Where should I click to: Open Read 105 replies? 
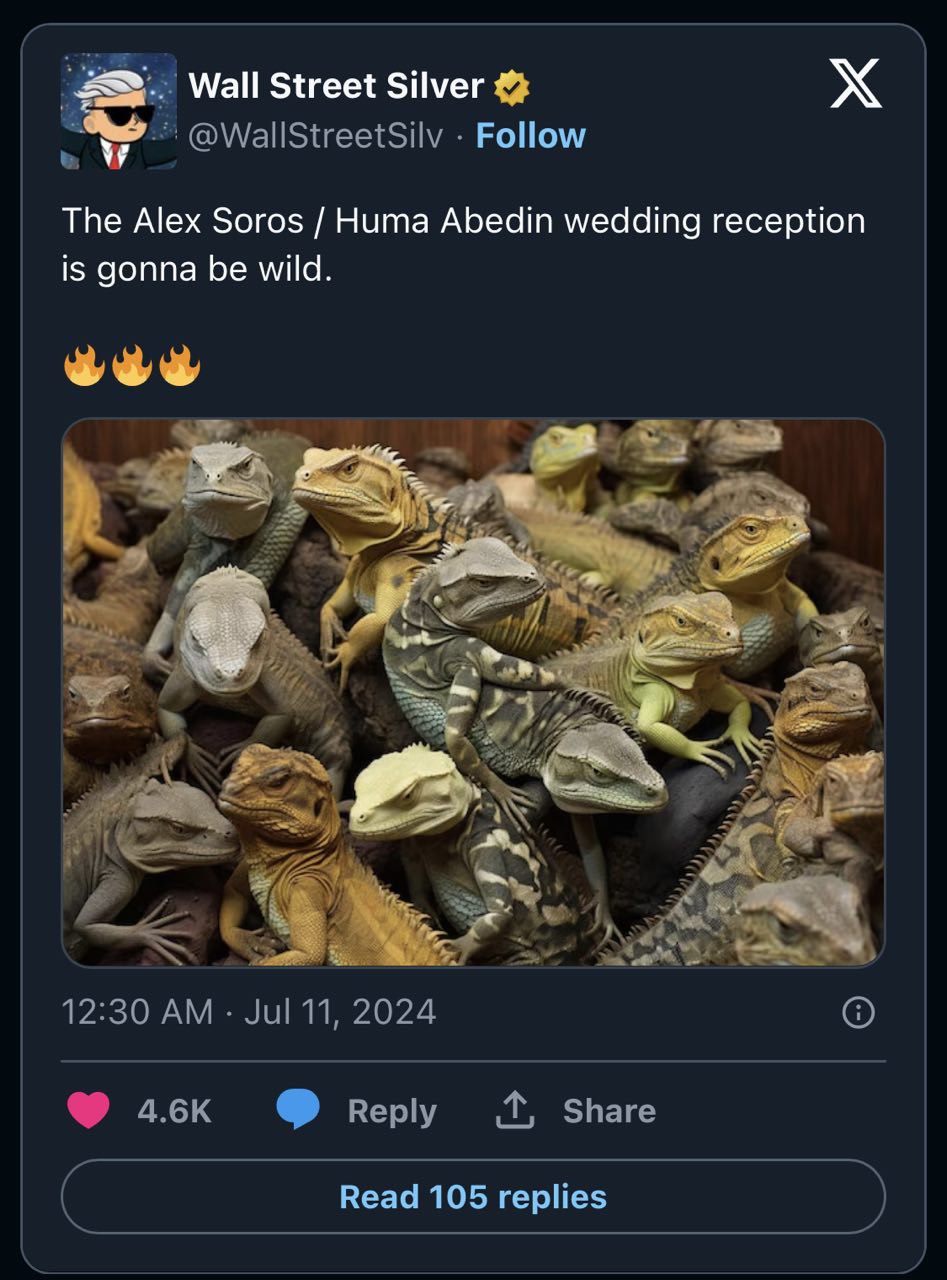pyautogui.click(x=473, y=1197)
